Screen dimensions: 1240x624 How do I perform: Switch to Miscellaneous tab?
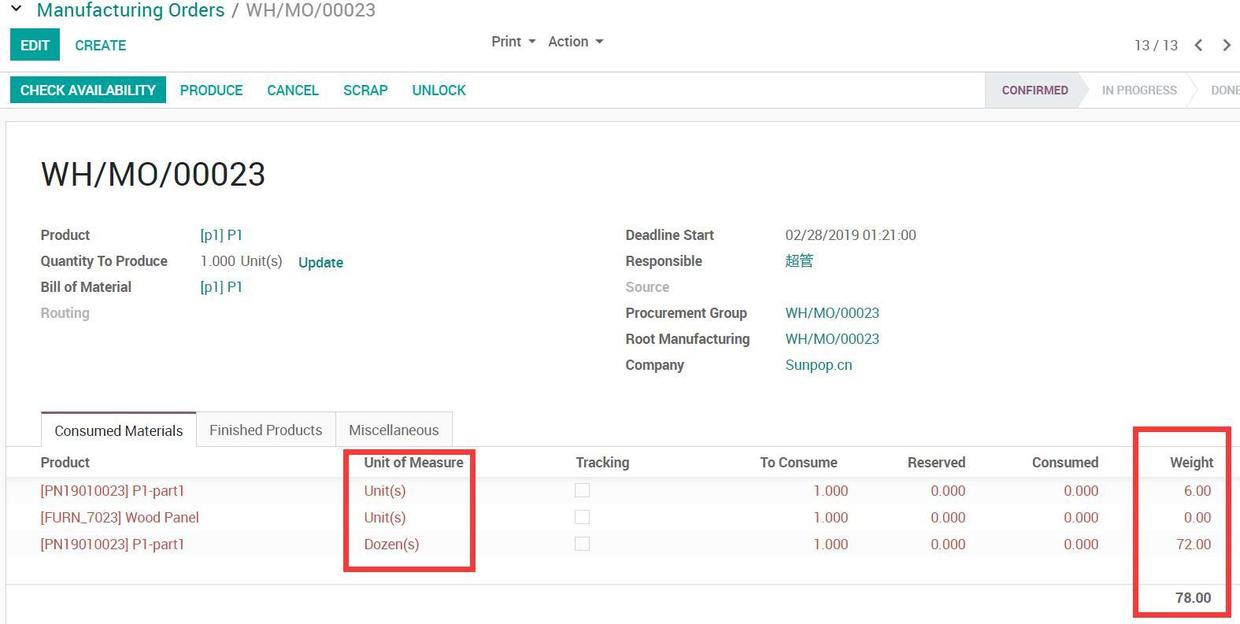(x=394, y=430)
